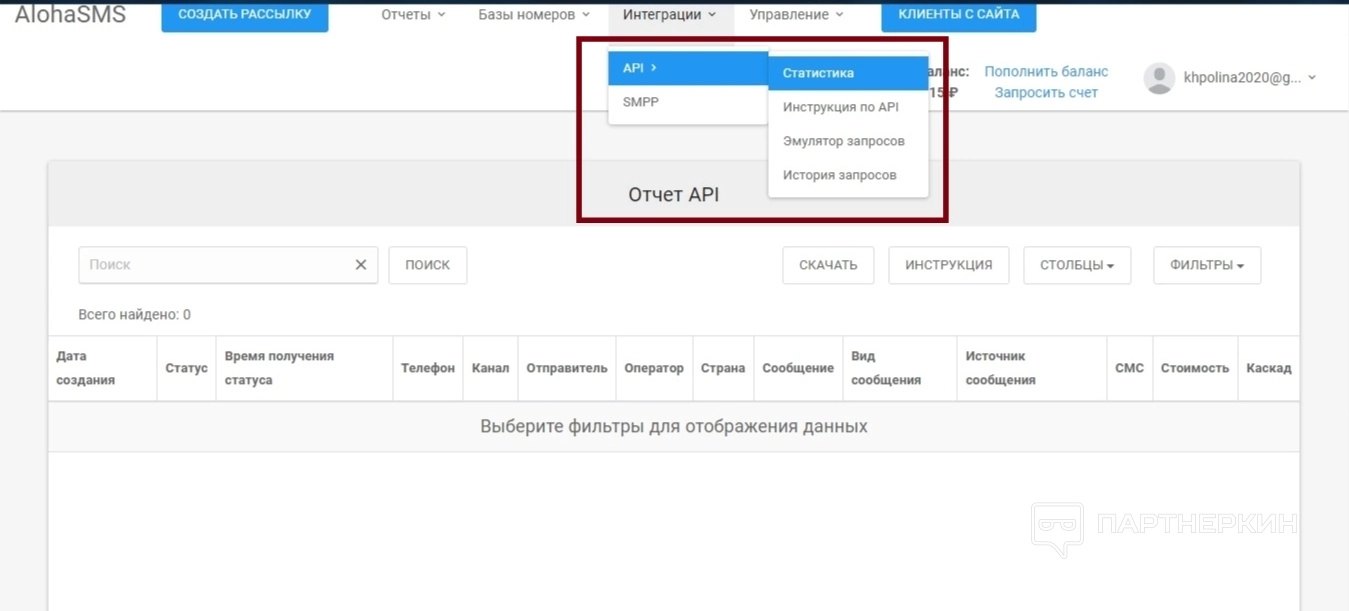Open the ИНСТРУКЦИЯ button
The width and height of the screenshot is (1349, 611).
click(x=949, y=265)
